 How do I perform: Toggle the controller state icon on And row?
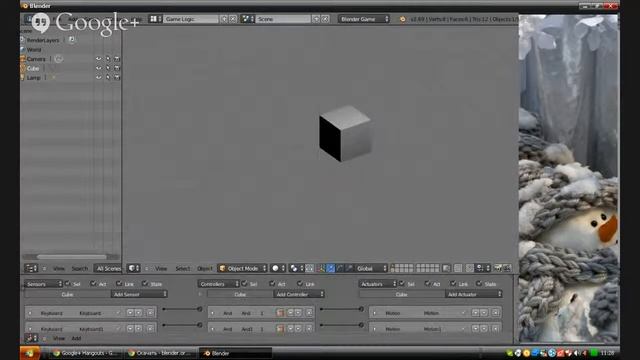pos(280,313)
